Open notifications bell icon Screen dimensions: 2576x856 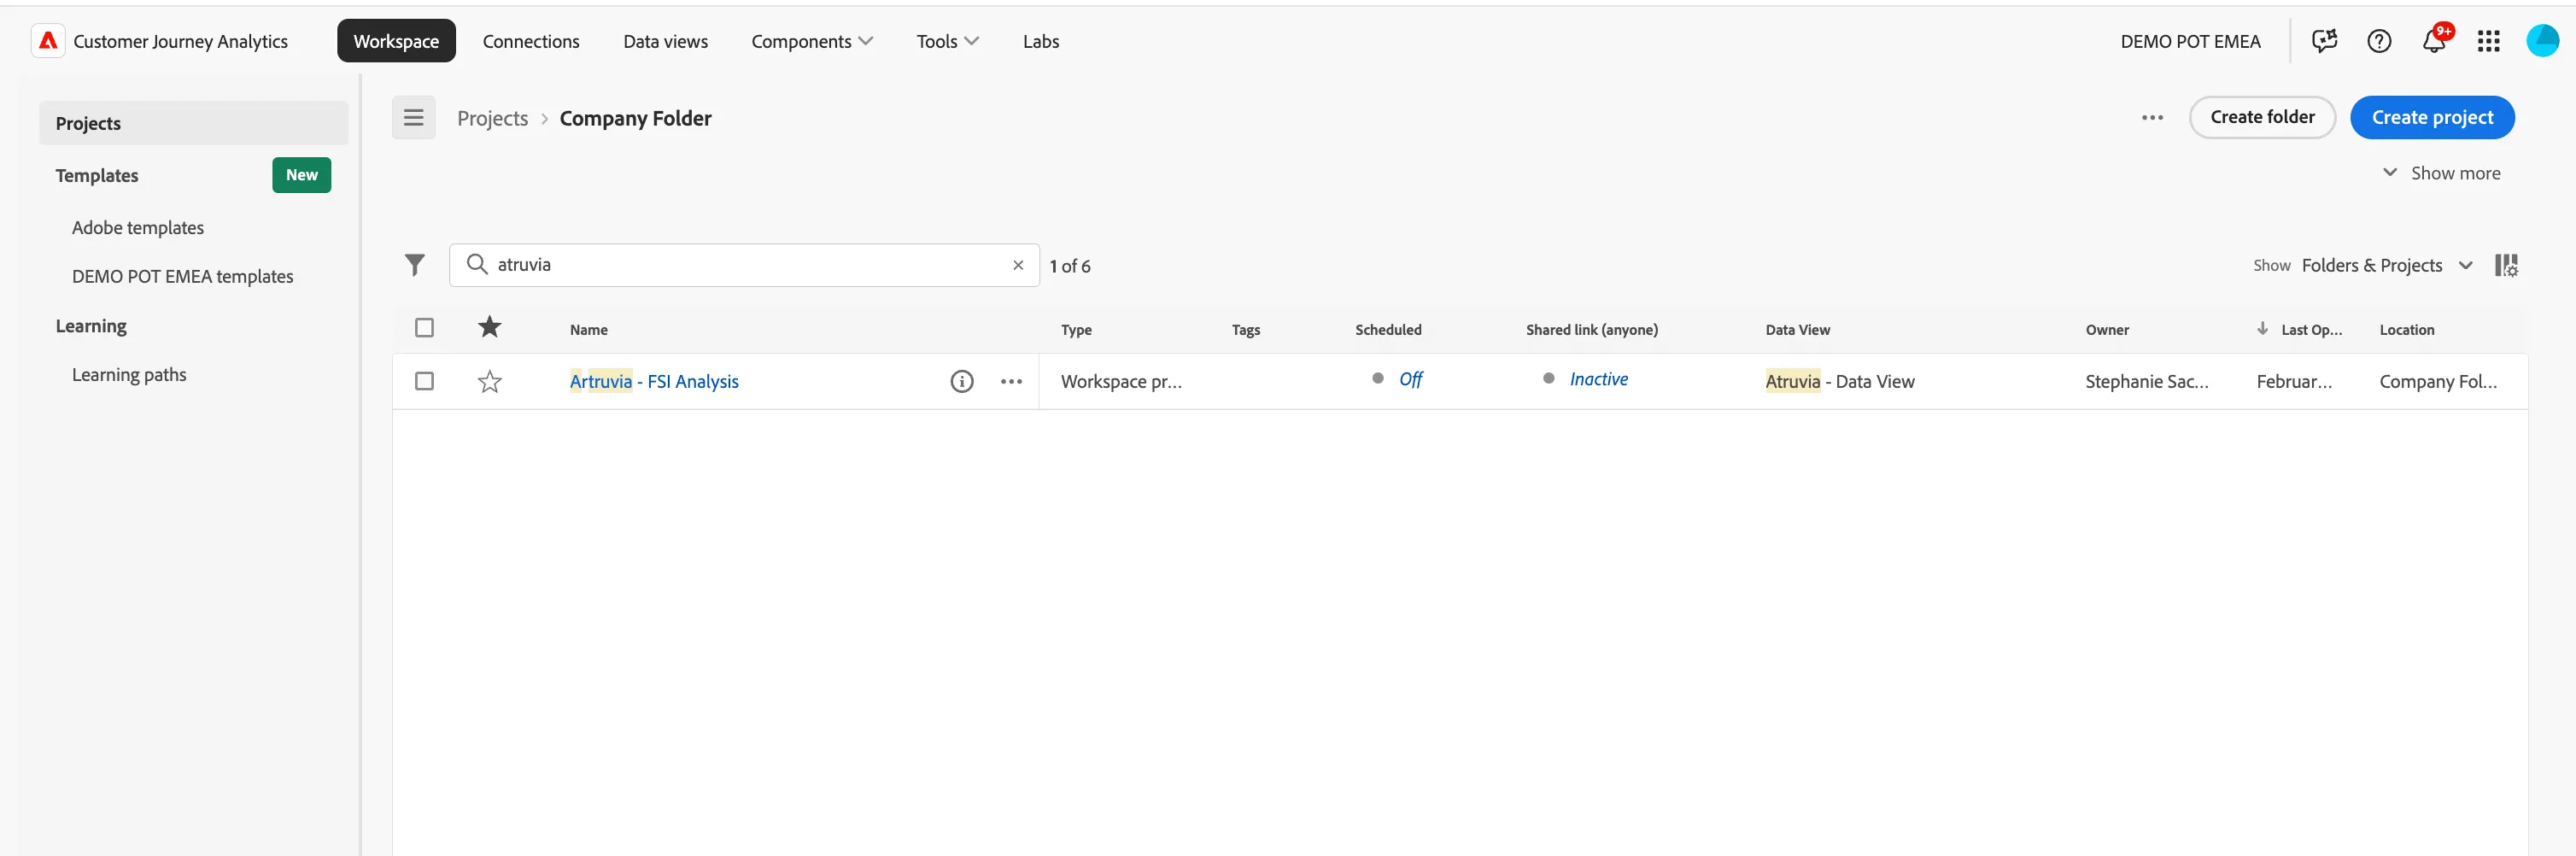point(2434,41)
